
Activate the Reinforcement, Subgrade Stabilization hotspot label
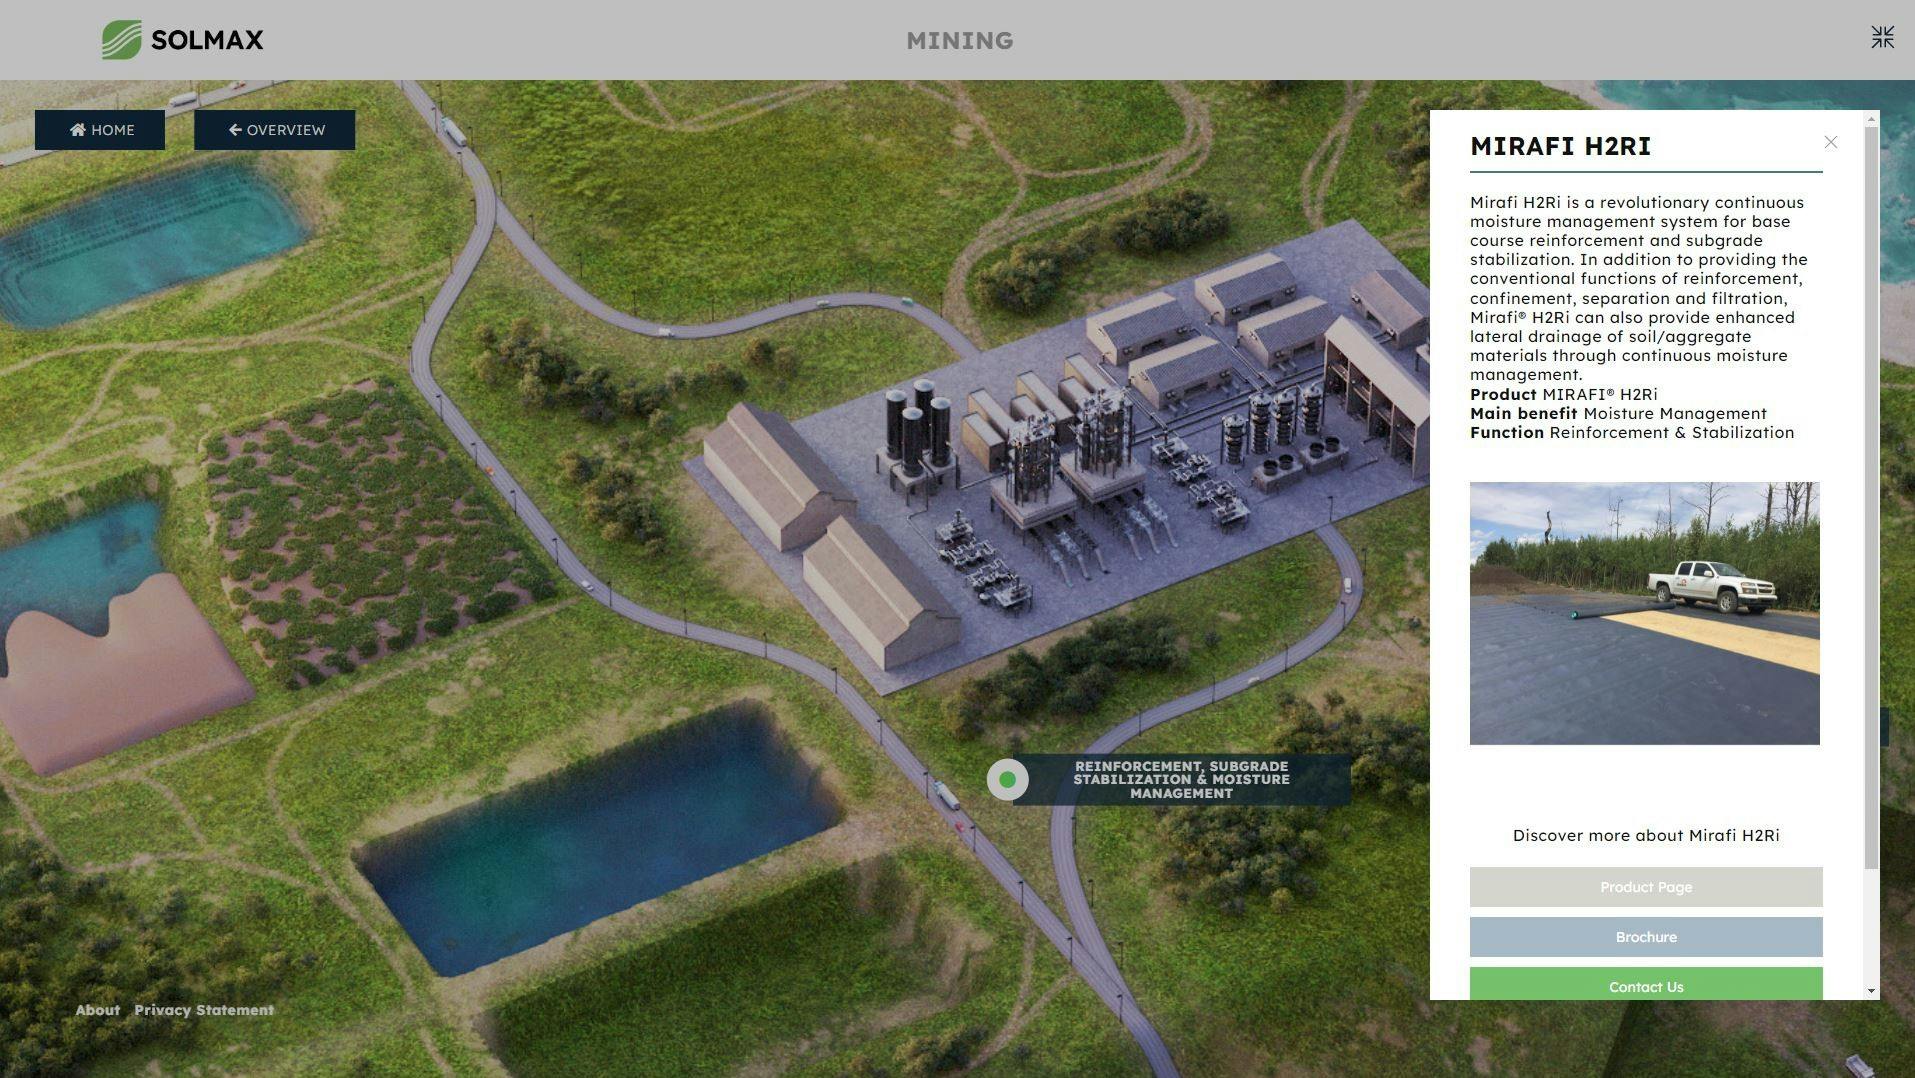1182,779
